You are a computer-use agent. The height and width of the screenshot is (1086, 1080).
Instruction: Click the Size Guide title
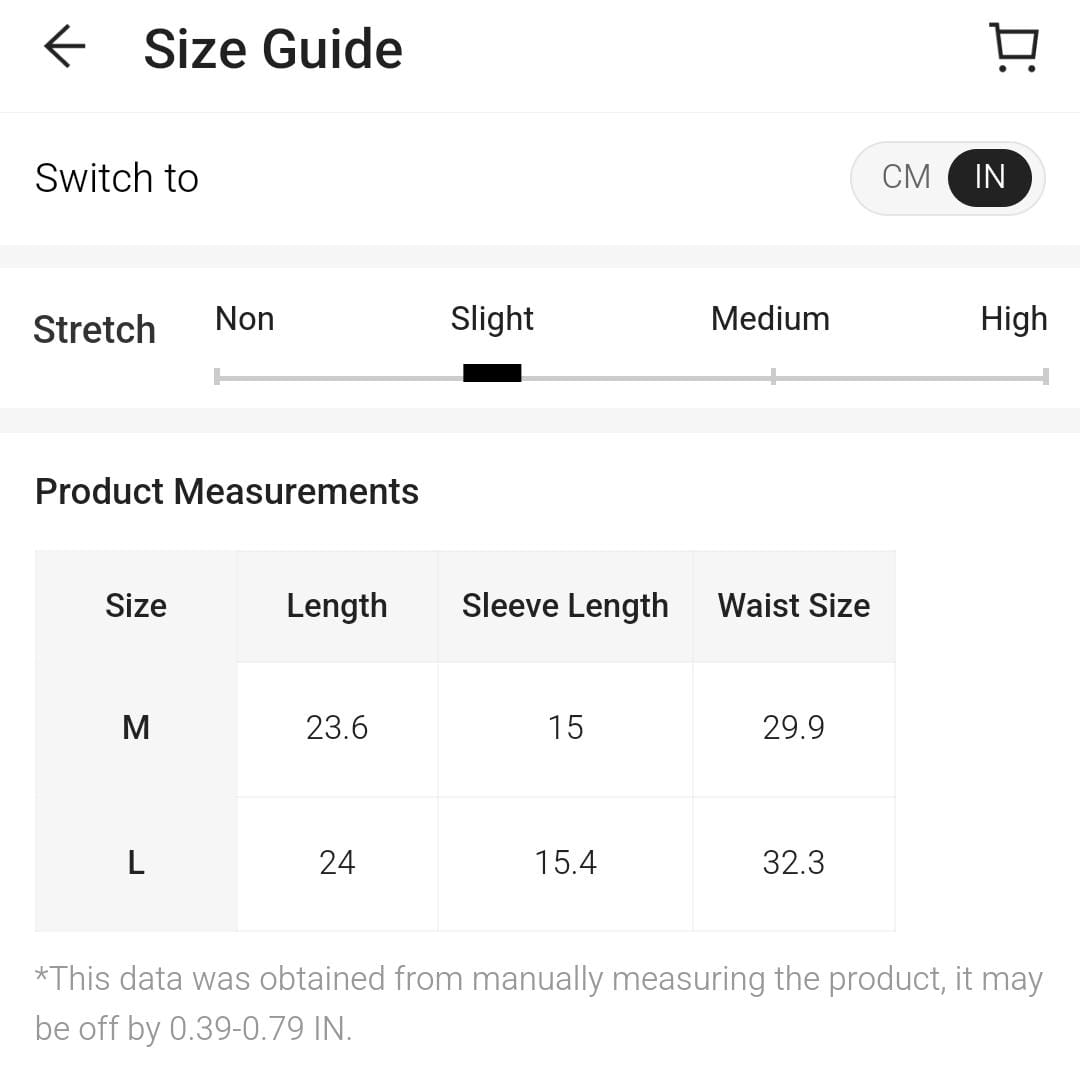(x=273, y=49)
